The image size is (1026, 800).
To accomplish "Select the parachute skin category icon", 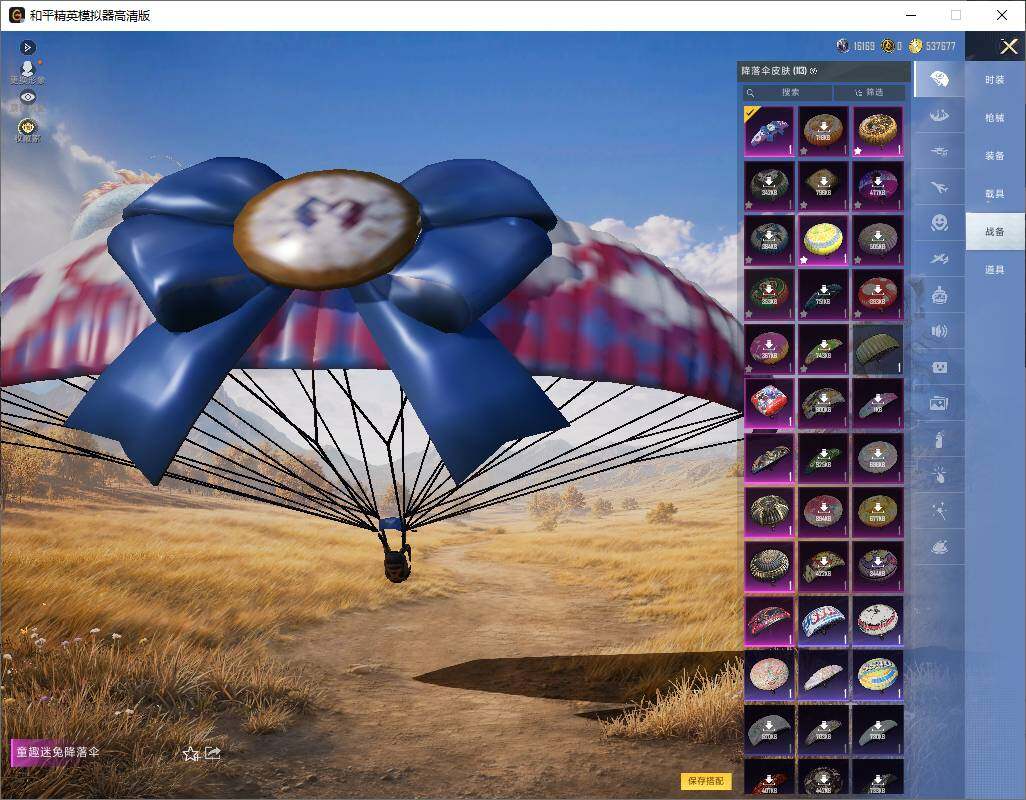I will [939, 79].
